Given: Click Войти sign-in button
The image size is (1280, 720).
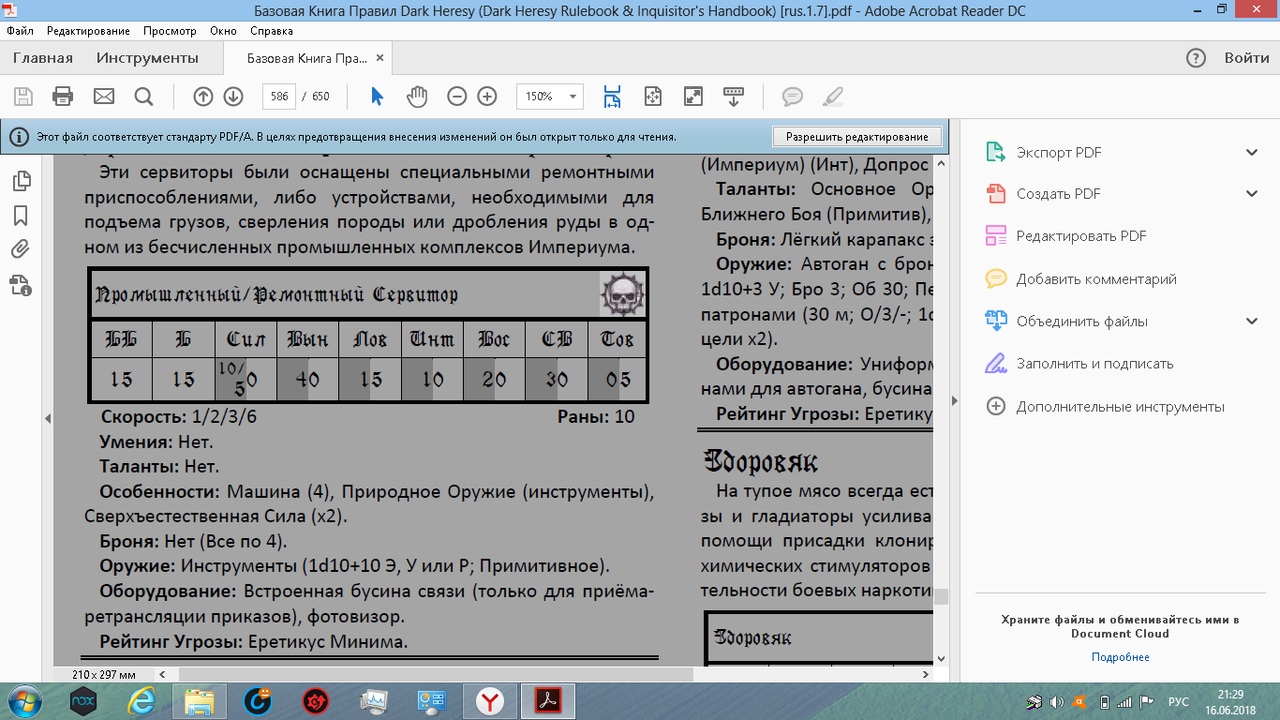Looking at the screenshot, I should click(x=1247, y=58).
